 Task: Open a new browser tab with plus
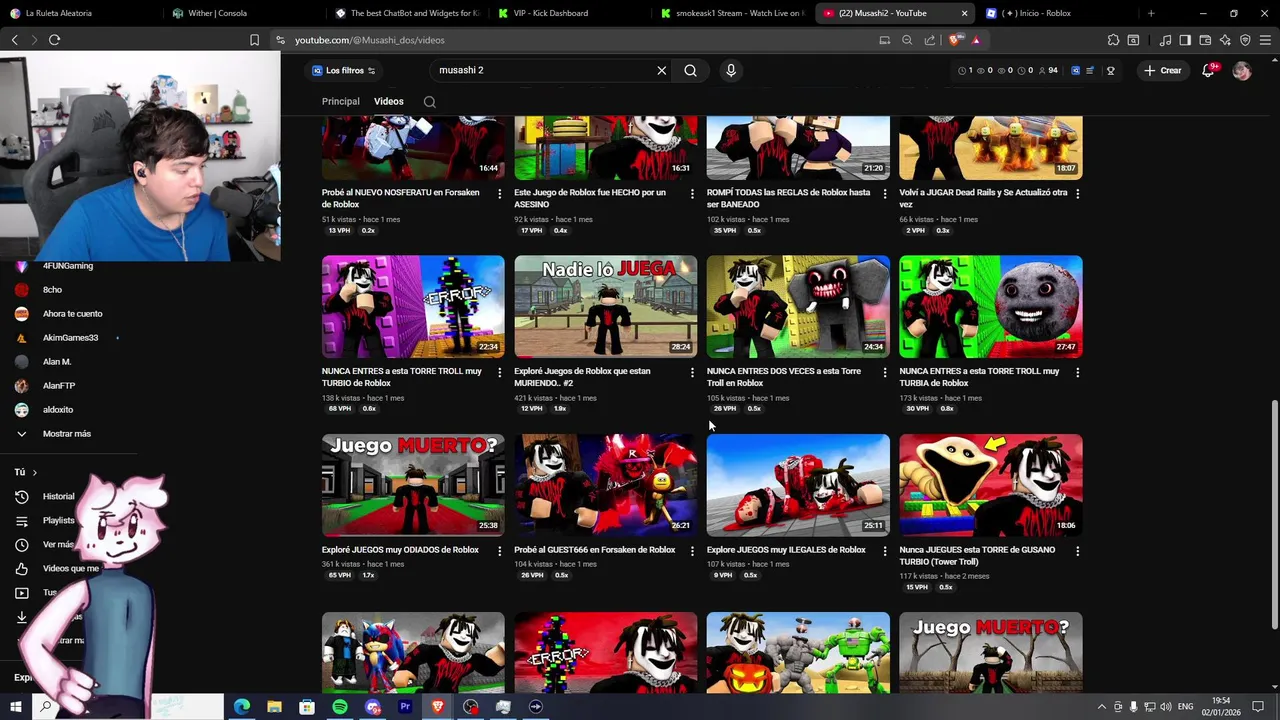[x=1151, y=13]
